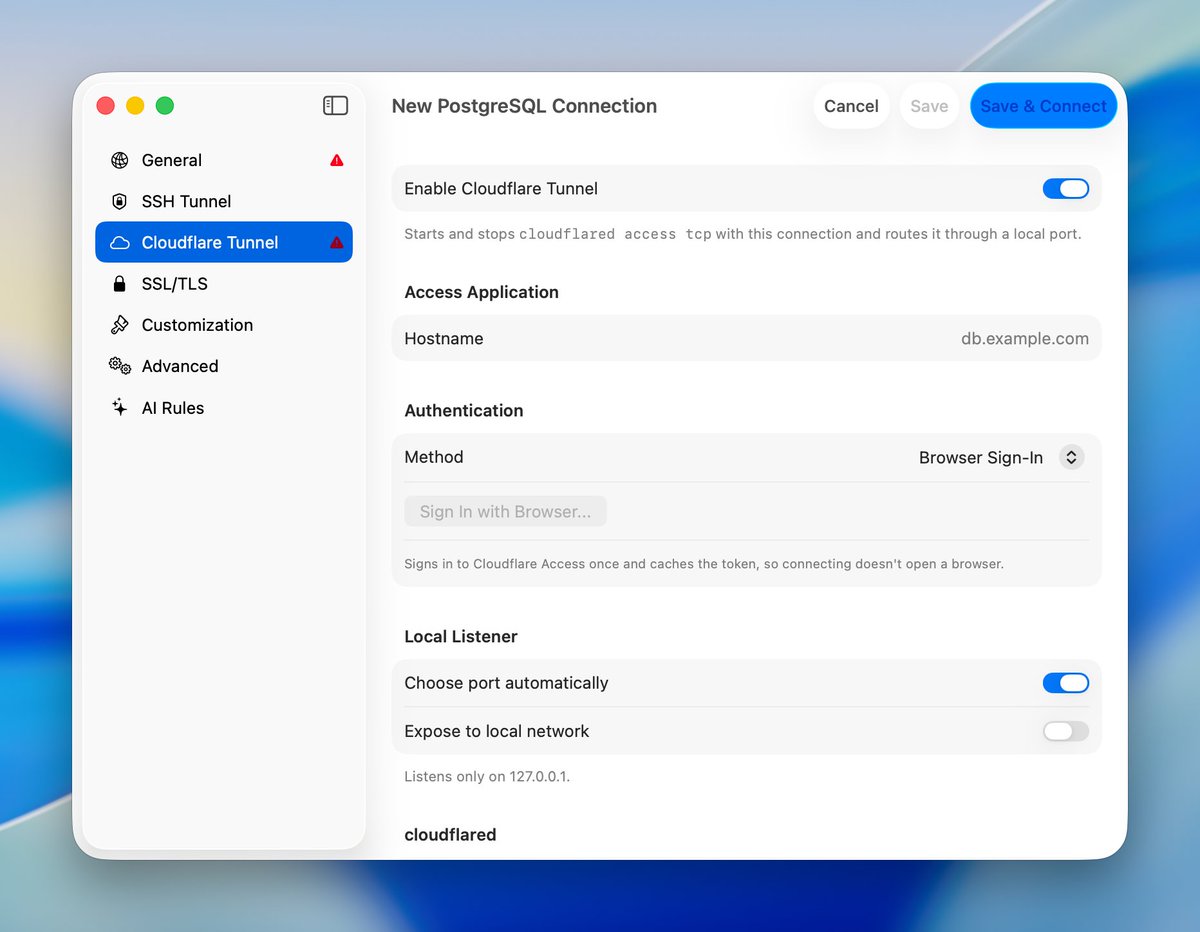Click the paintbrush icon beside Customization

tap(120, 325)
